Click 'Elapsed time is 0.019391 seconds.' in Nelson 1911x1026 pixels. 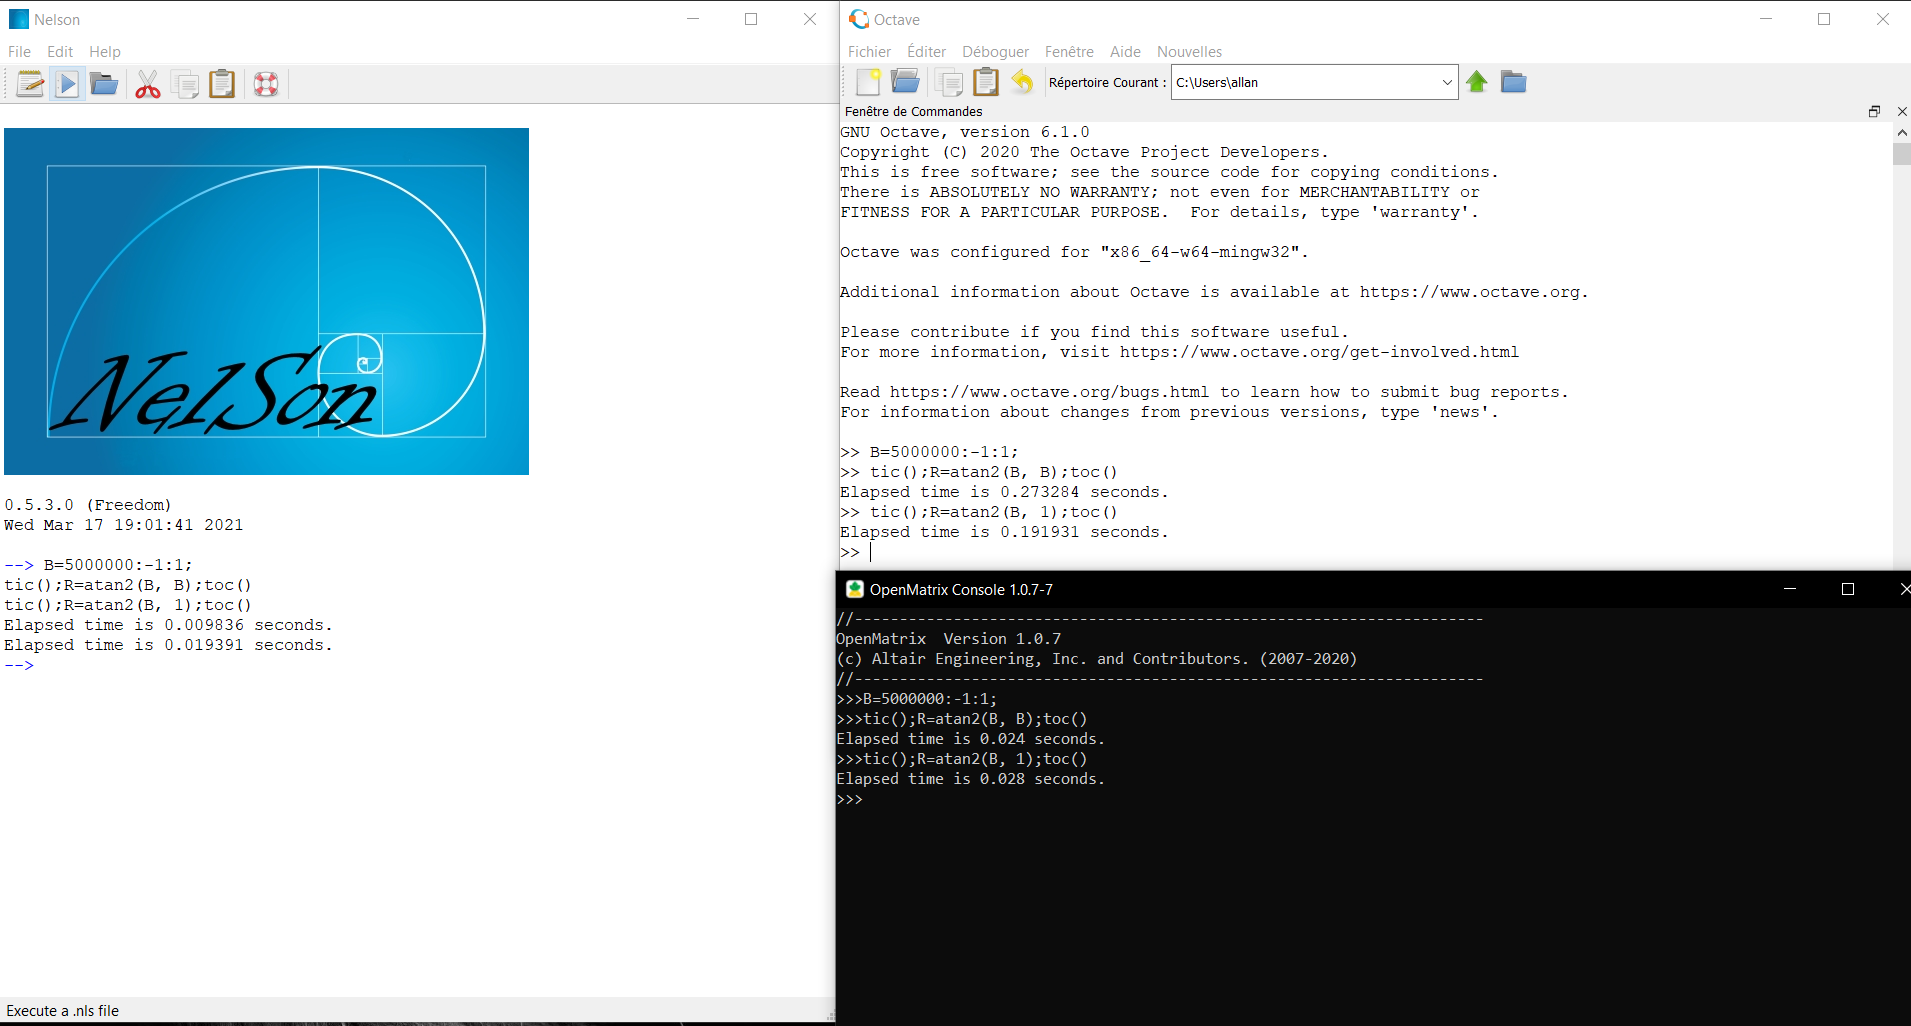(168, 645)
